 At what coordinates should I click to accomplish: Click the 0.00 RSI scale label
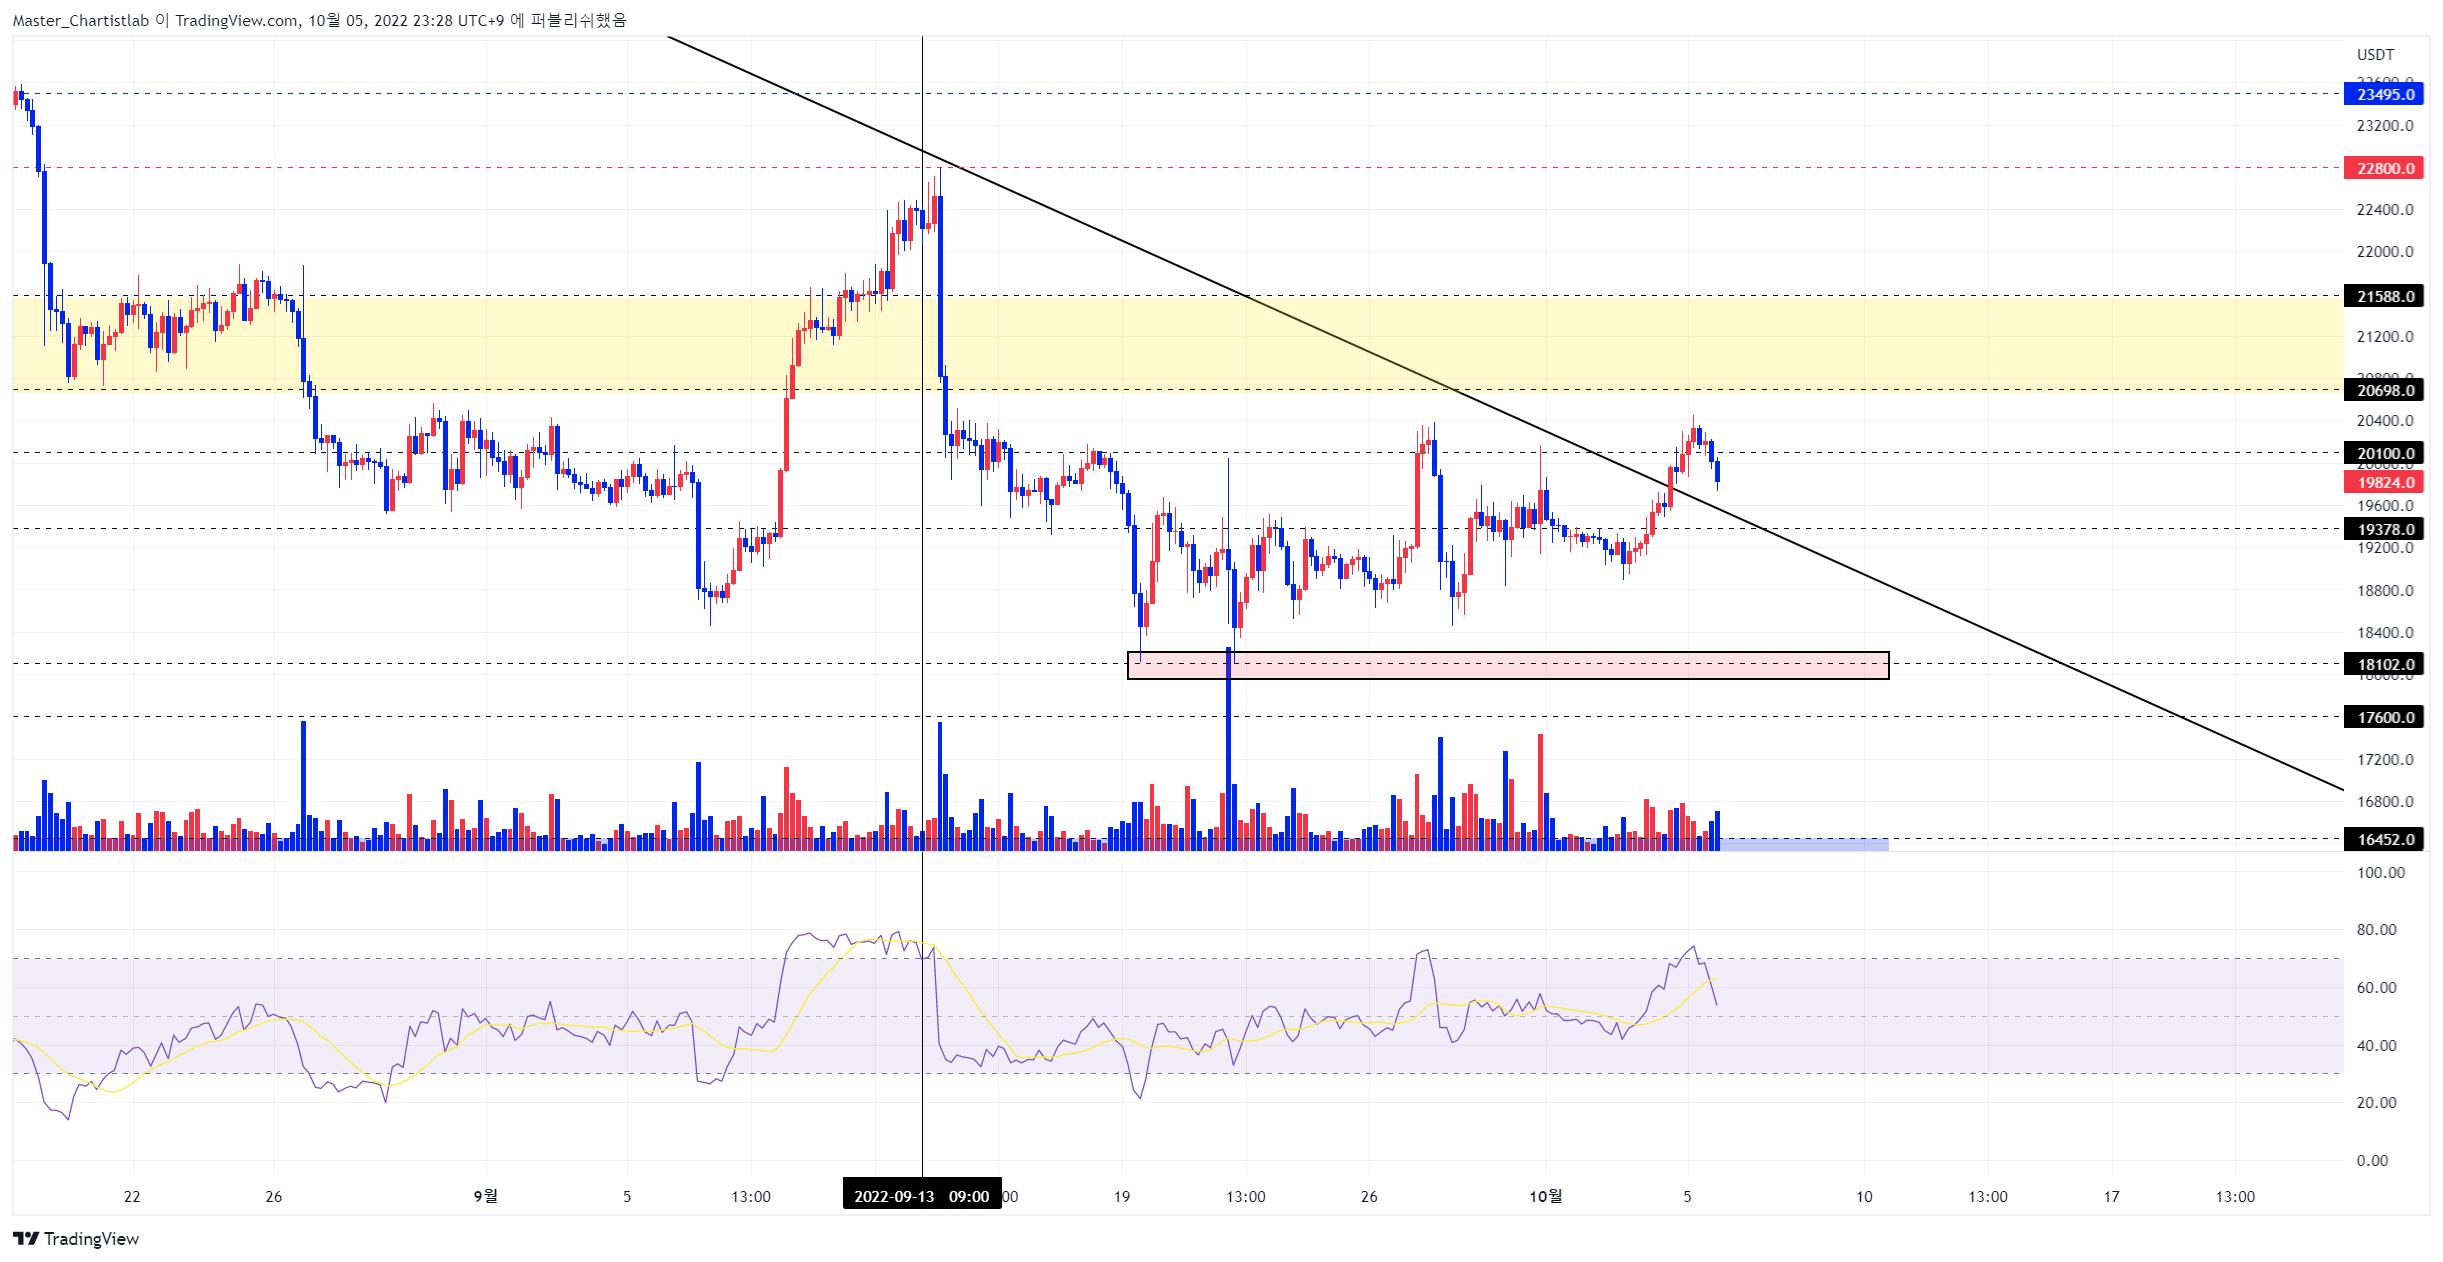click(2372, 1160)
